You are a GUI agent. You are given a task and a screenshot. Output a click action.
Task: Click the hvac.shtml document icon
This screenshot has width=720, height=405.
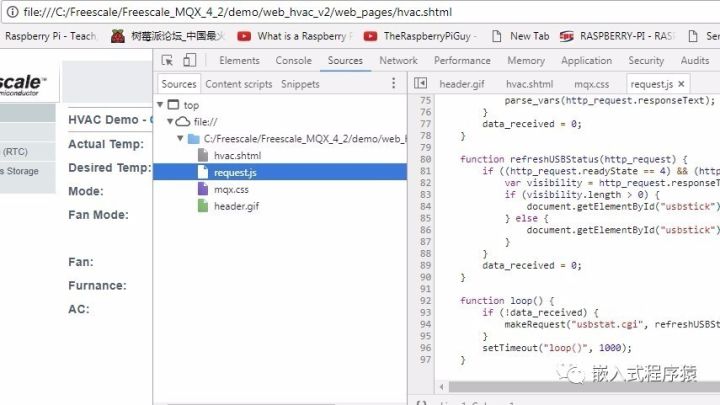(x=203, y=155)
